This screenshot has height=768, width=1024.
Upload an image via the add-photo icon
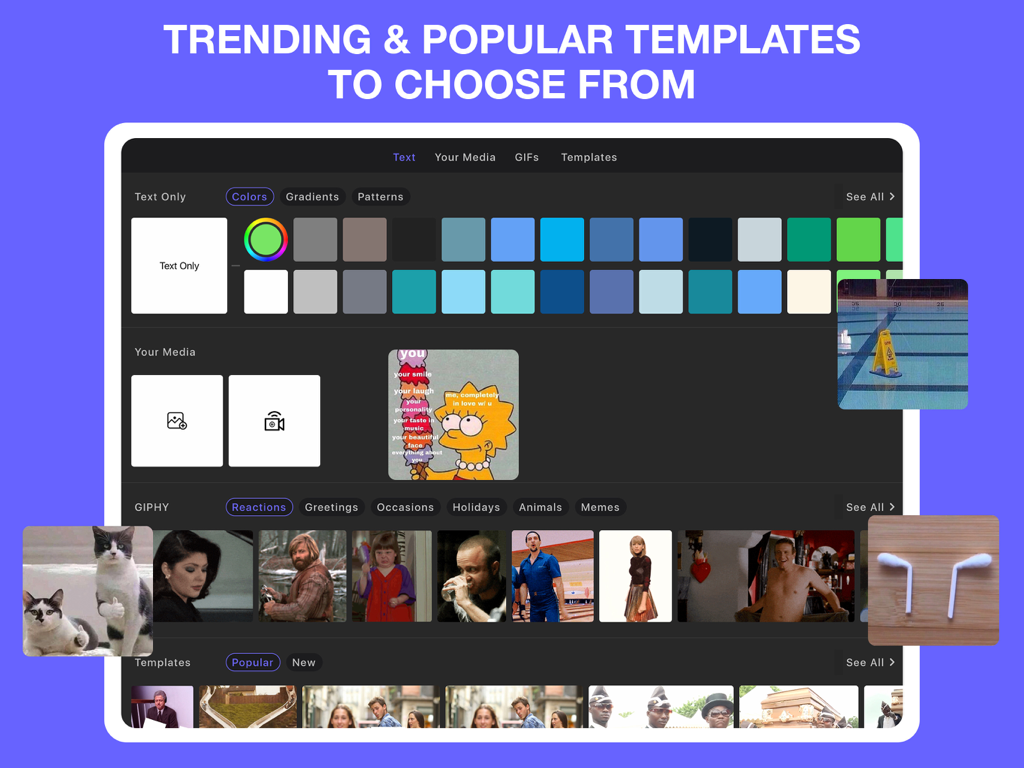(177, 420)
